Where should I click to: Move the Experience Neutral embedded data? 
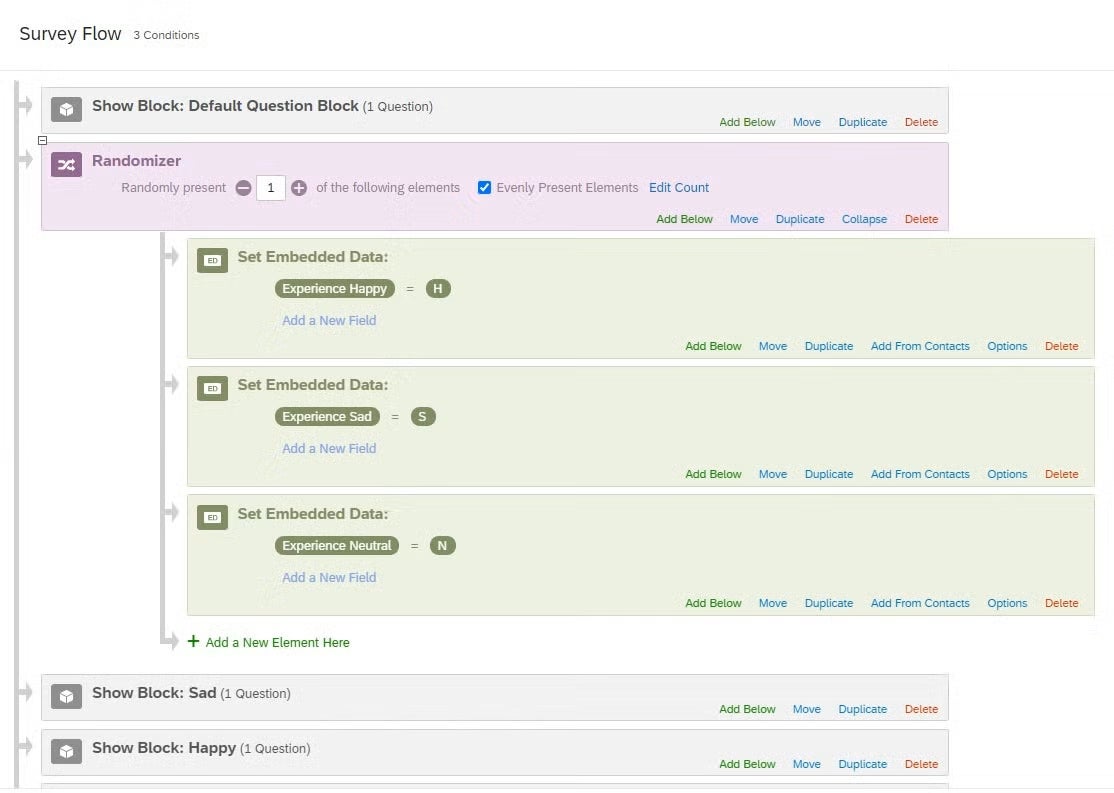772,603
